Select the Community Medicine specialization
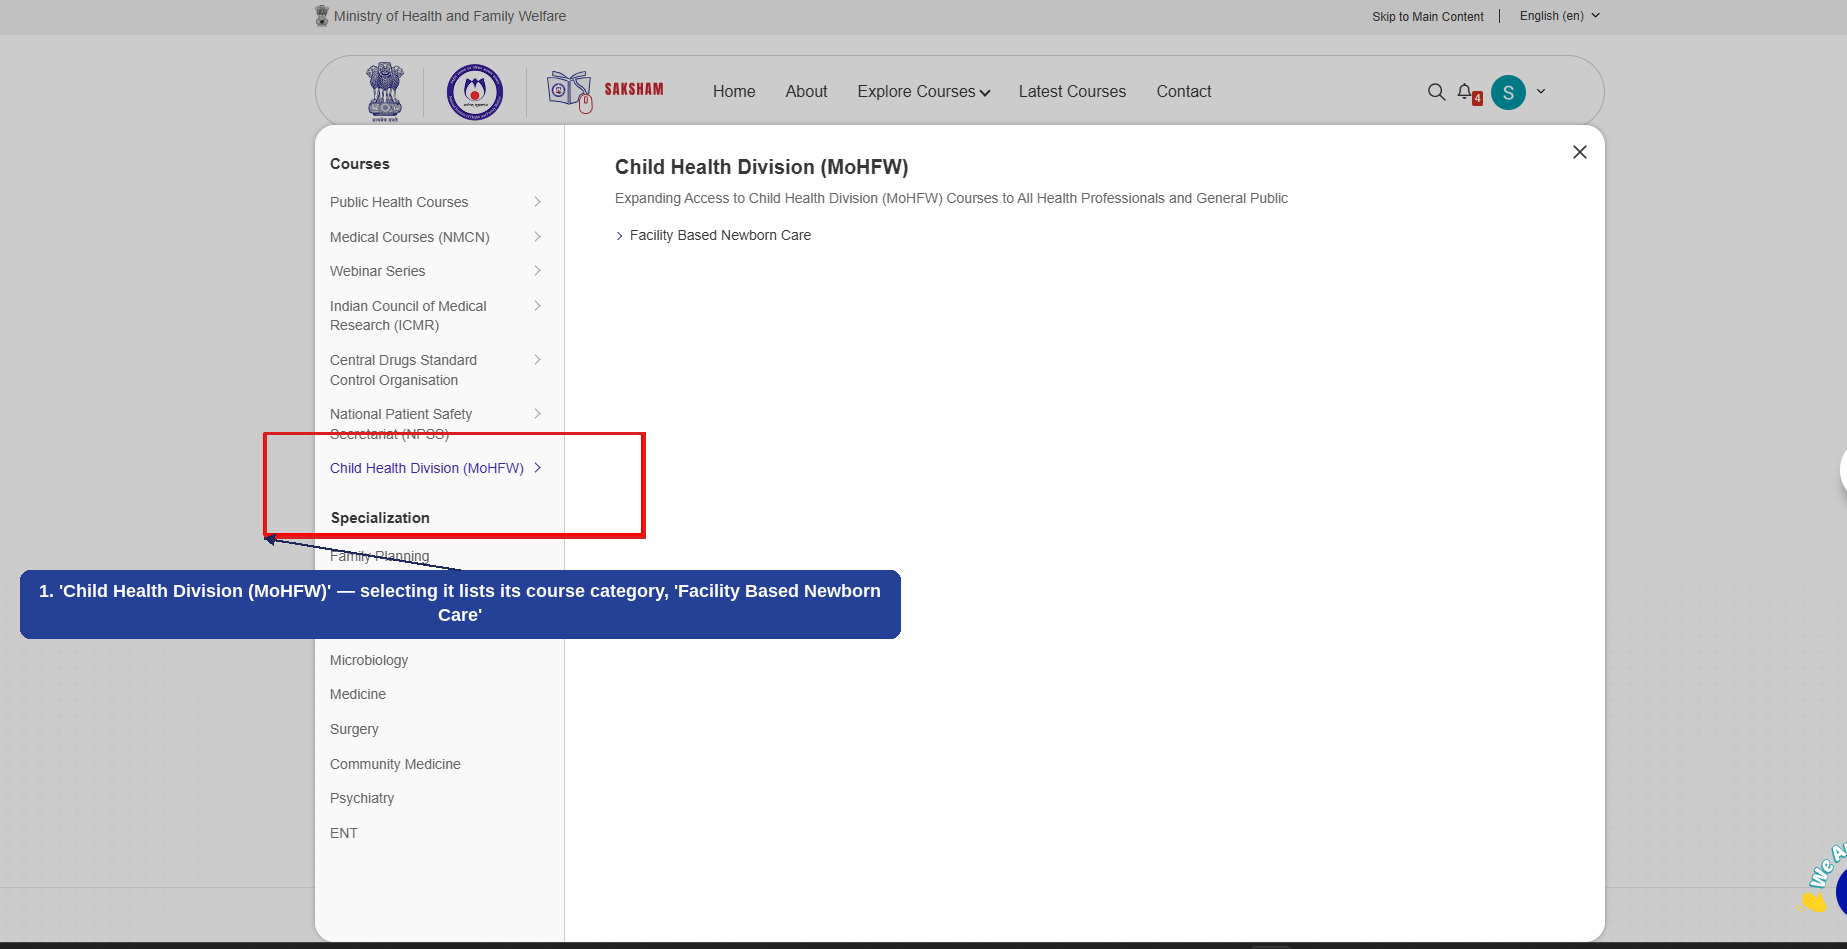 (x=395, y=764)
